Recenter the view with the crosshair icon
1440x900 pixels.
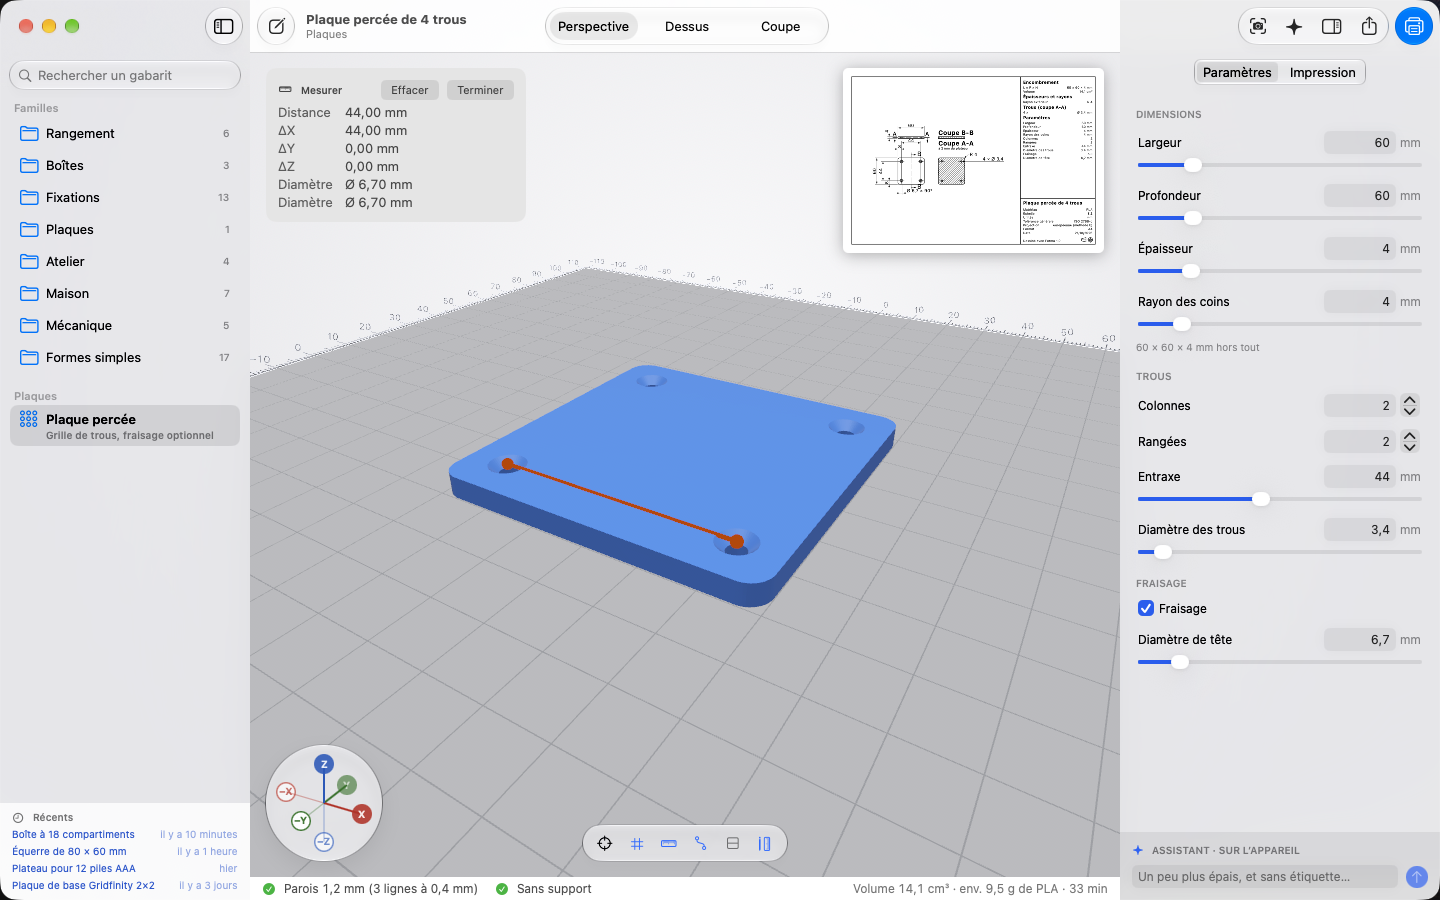tap(605, 843)
